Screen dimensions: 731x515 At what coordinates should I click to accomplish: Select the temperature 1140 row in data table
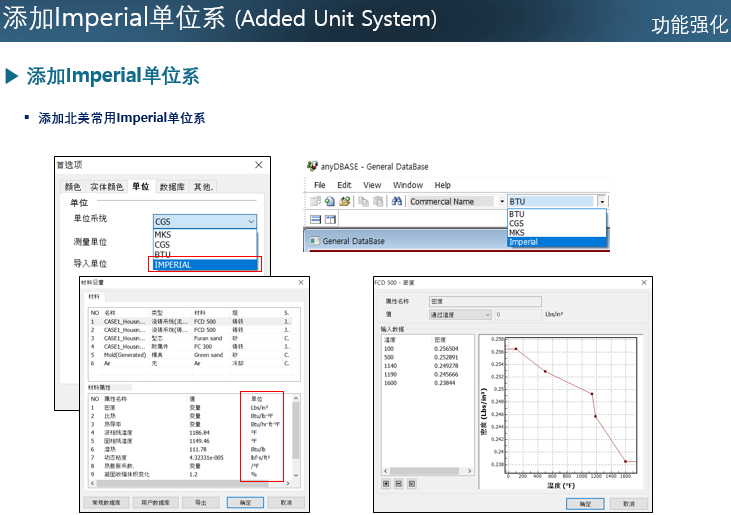[388, 365]
